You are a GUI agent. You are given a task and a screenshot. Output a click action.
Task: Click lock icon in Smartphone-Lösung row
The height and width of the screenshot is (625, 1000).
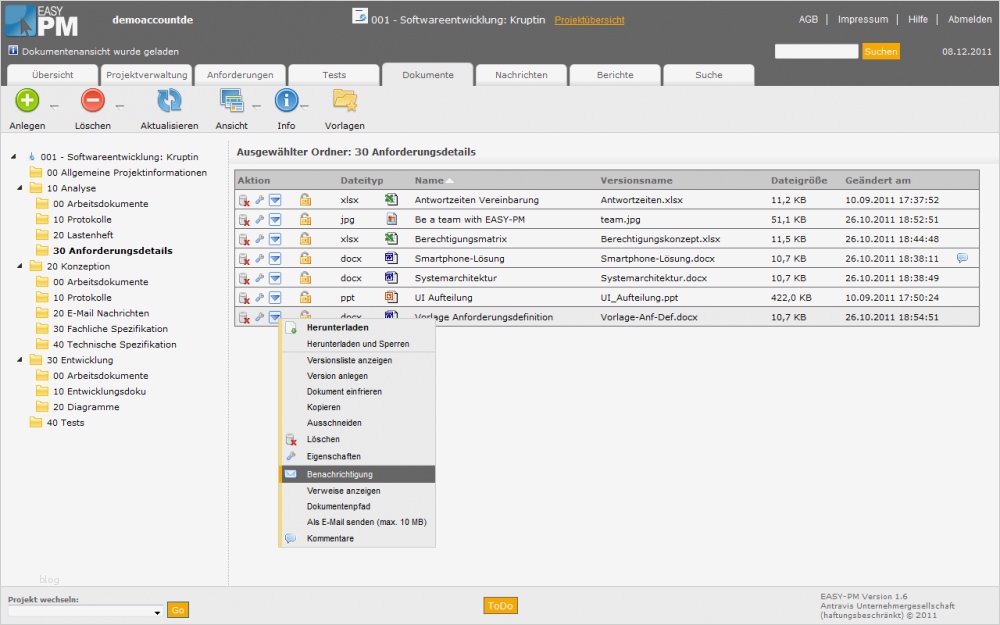[x=305, y=258]
